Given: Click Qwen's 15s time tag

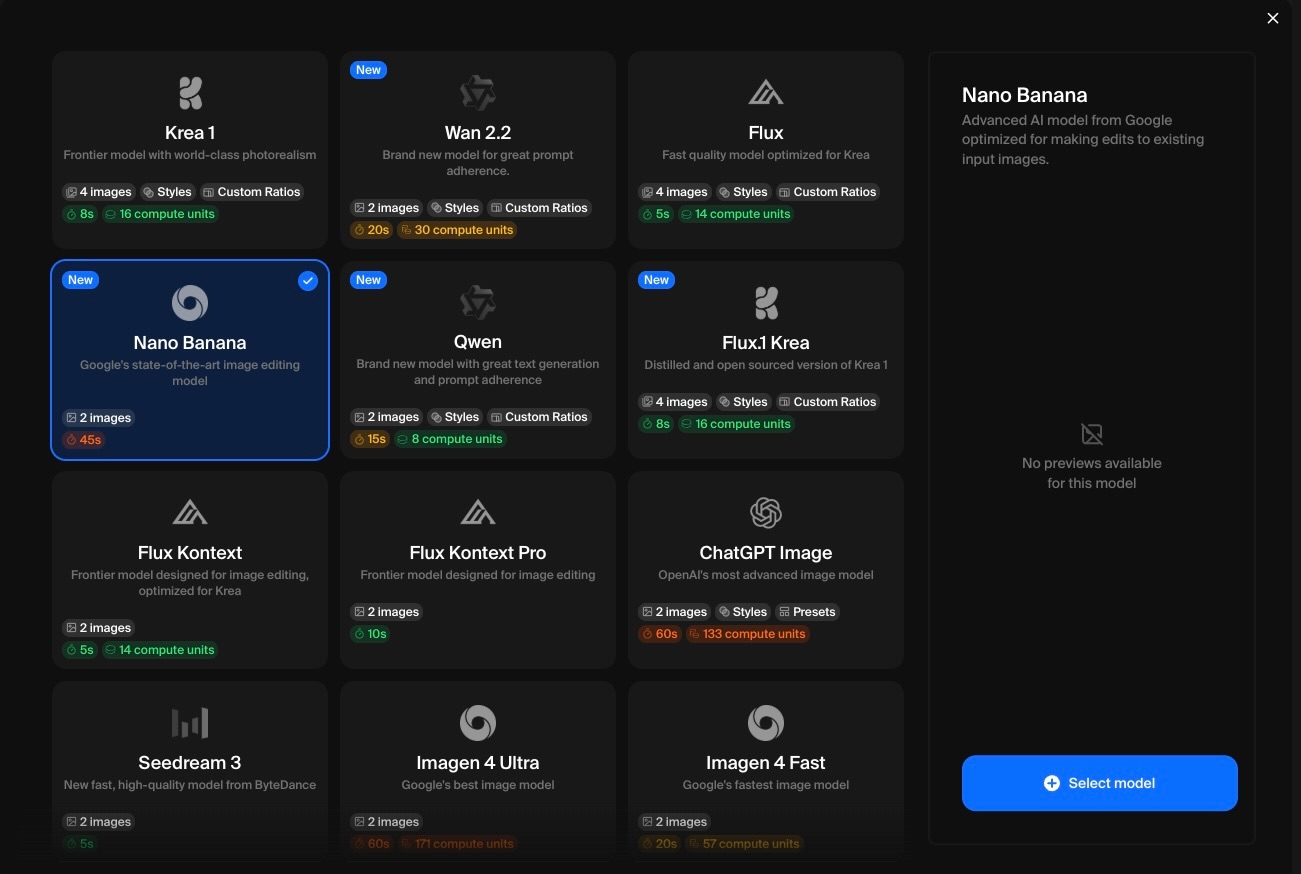Looking at the screenshot, I should (x=370, y=439).
